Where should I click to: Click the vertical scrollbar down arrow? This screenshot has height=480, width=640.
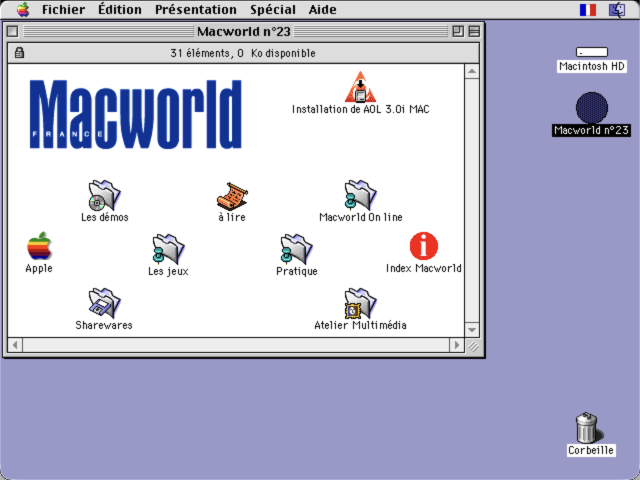click(472, 329)
